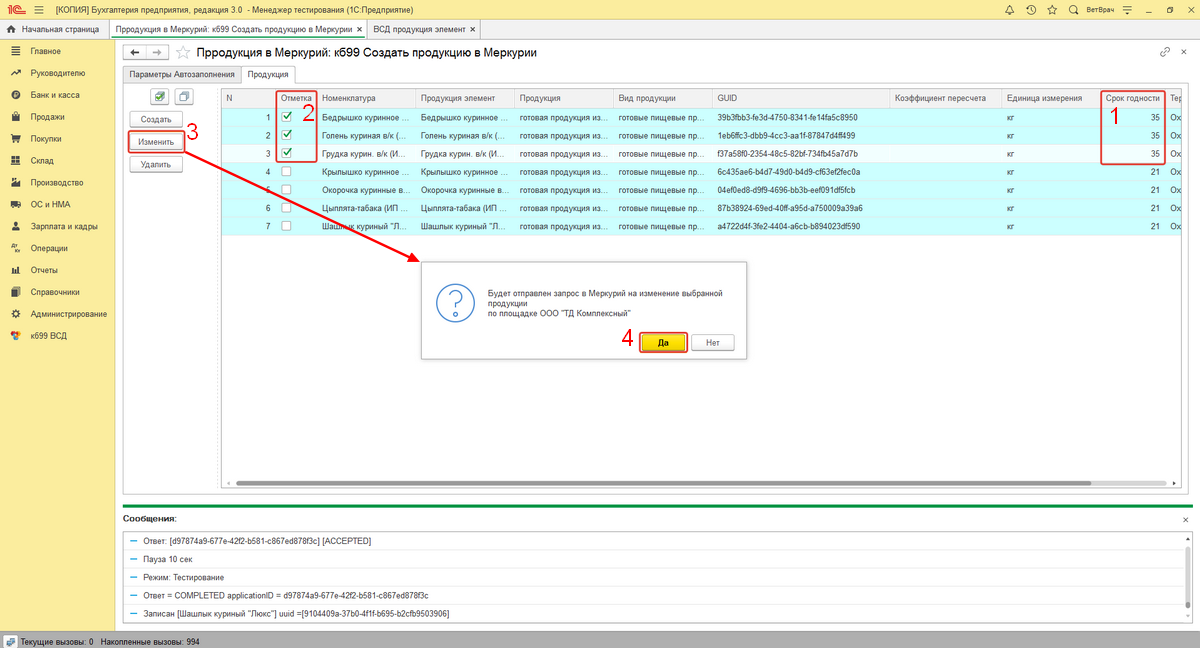Select the GUID cell a4722d4f-3fe2-4404-a6cb-b894023df590

tap(802, 226)
